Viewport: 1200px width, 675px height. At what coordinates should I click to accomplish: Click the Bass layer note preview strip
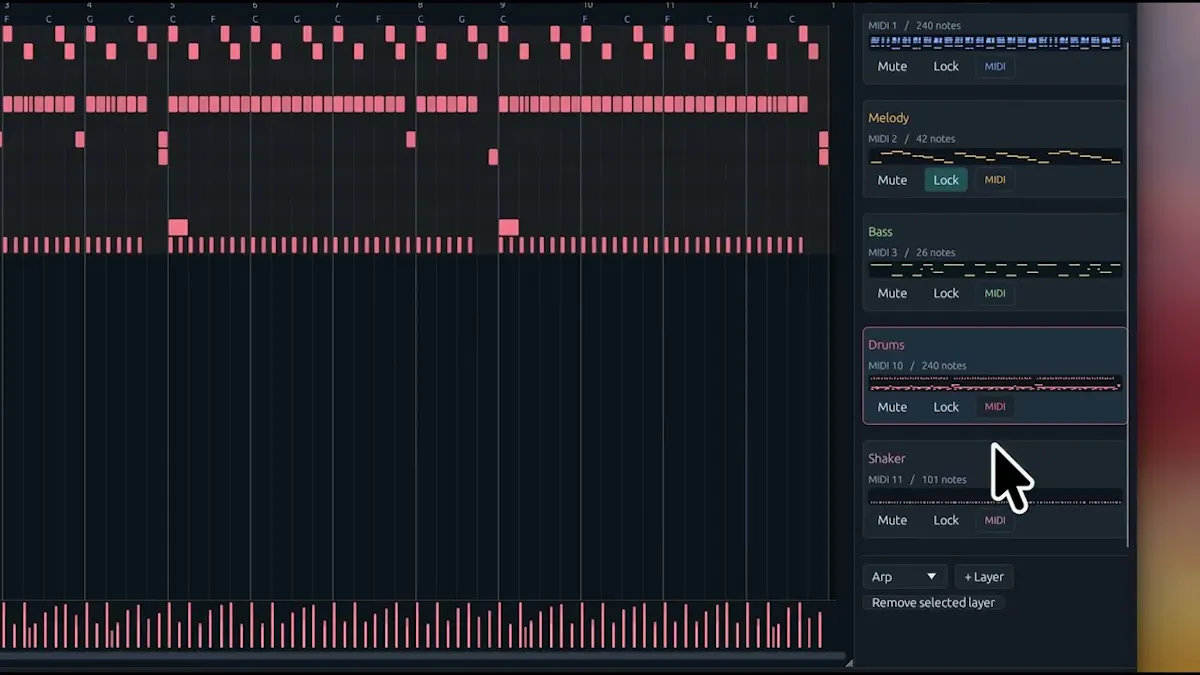click(x=995, y=269)
